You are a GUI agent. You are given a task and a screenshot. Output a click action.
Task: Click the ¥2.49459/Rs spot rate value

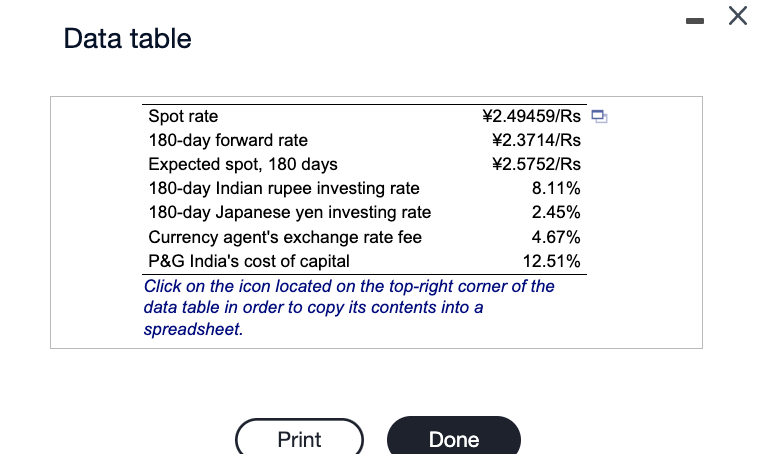pos(530,116)
